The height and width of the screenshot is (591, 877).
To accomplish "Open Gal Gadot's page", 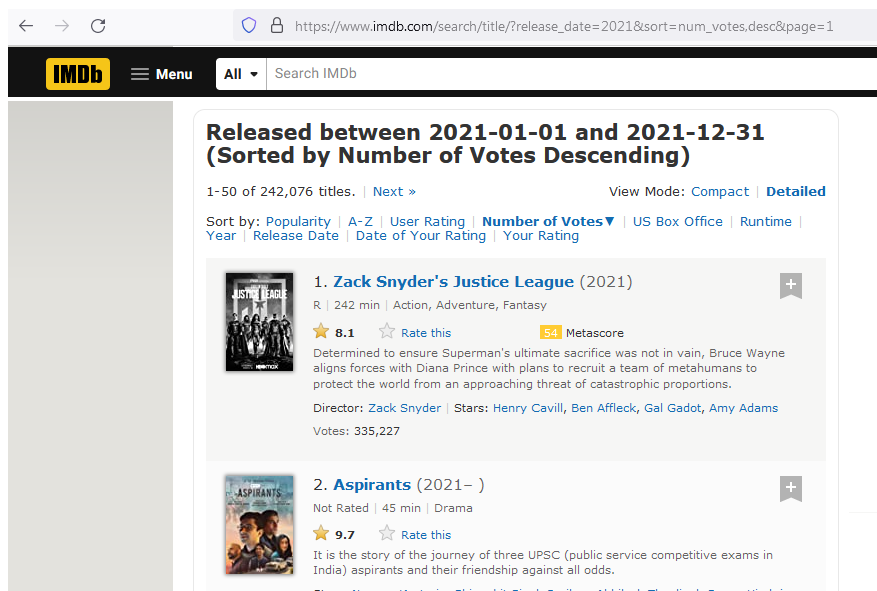I will coord(672,408).
